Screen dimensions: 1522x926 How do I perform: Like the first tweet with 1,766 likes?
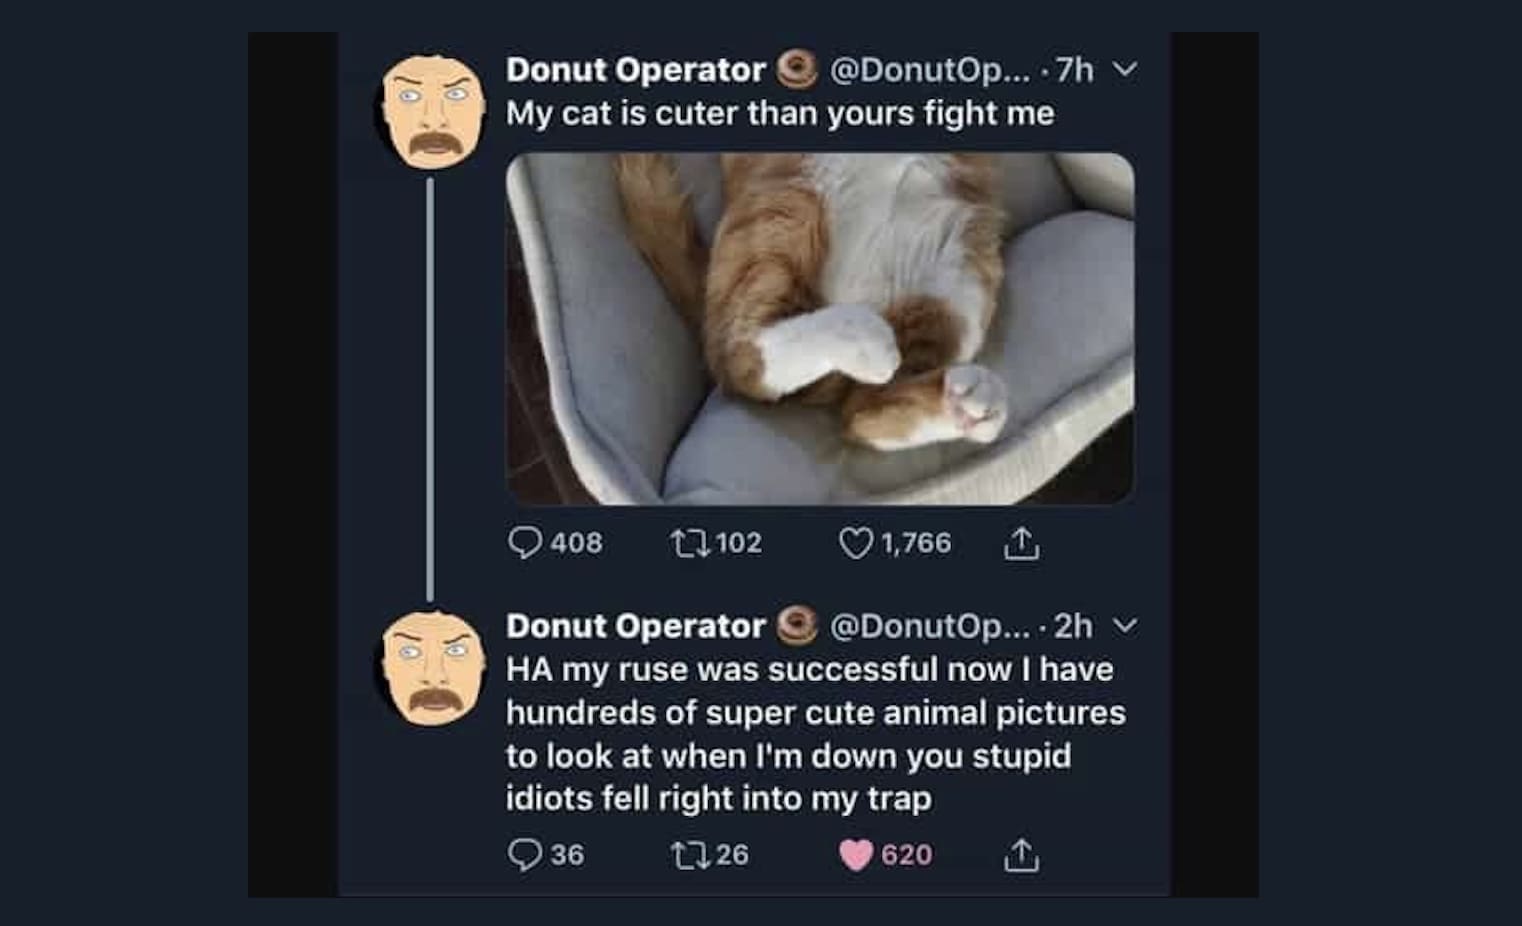point(855,543)
